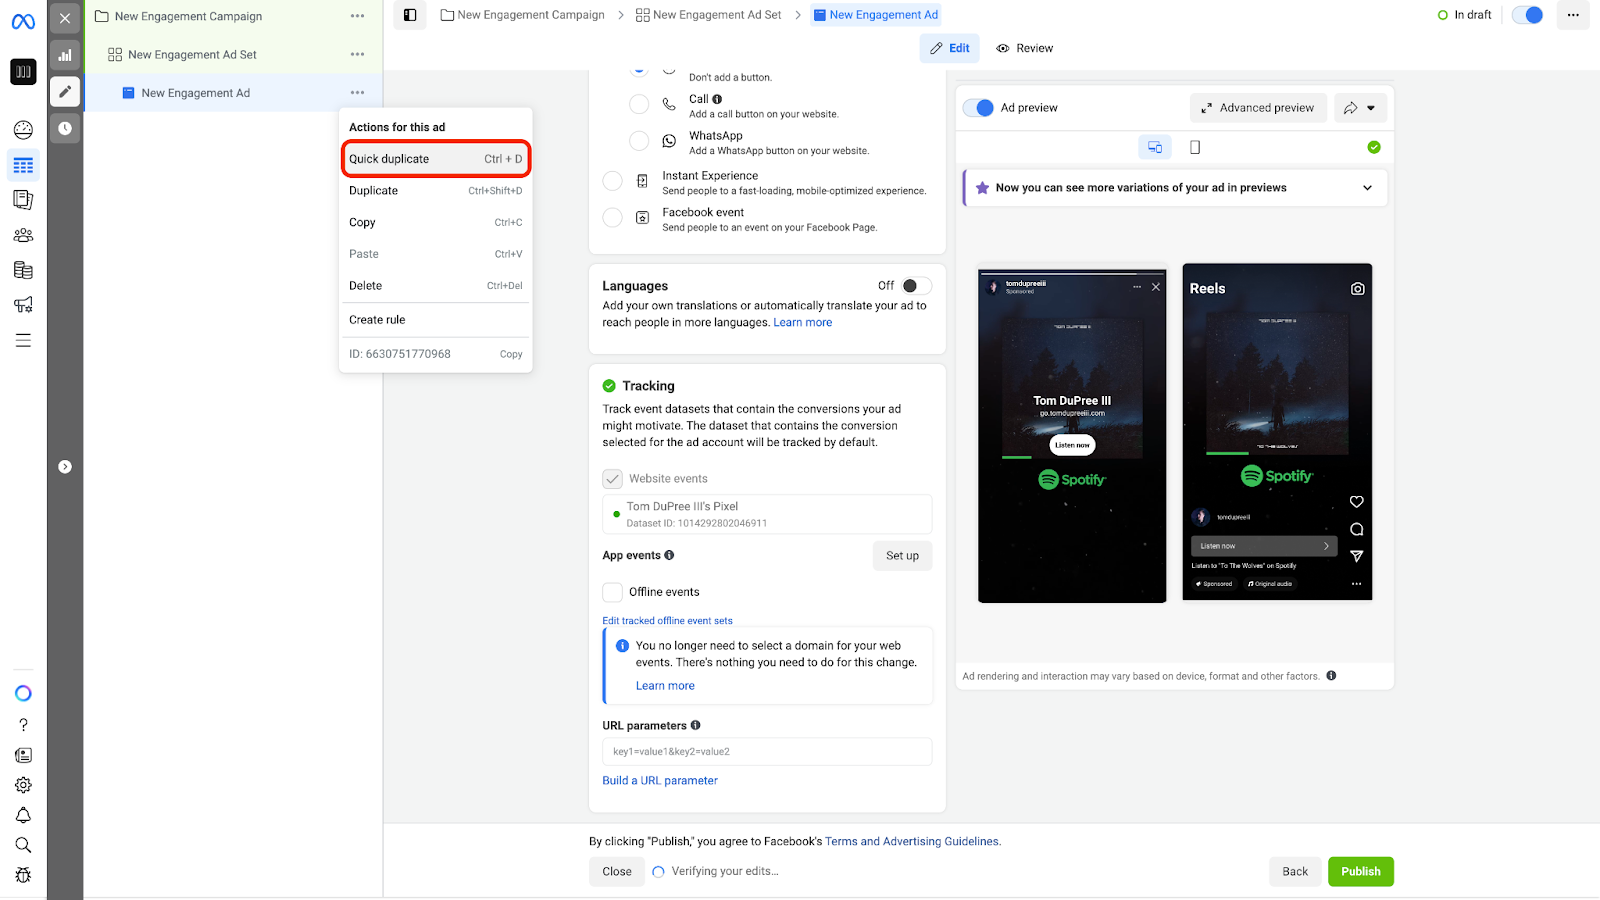
Task: Toggle the side panel layout icon
Action: 410,15
